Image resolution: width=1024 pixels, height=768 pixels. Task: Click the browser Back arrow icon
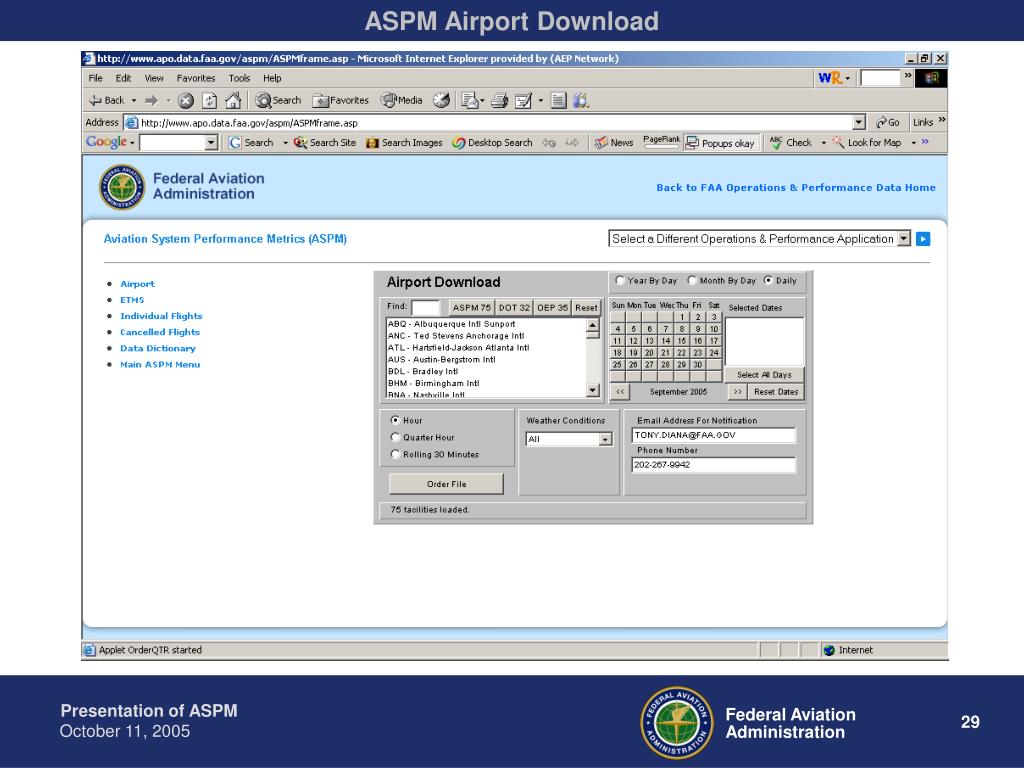[x=95, y=101]
